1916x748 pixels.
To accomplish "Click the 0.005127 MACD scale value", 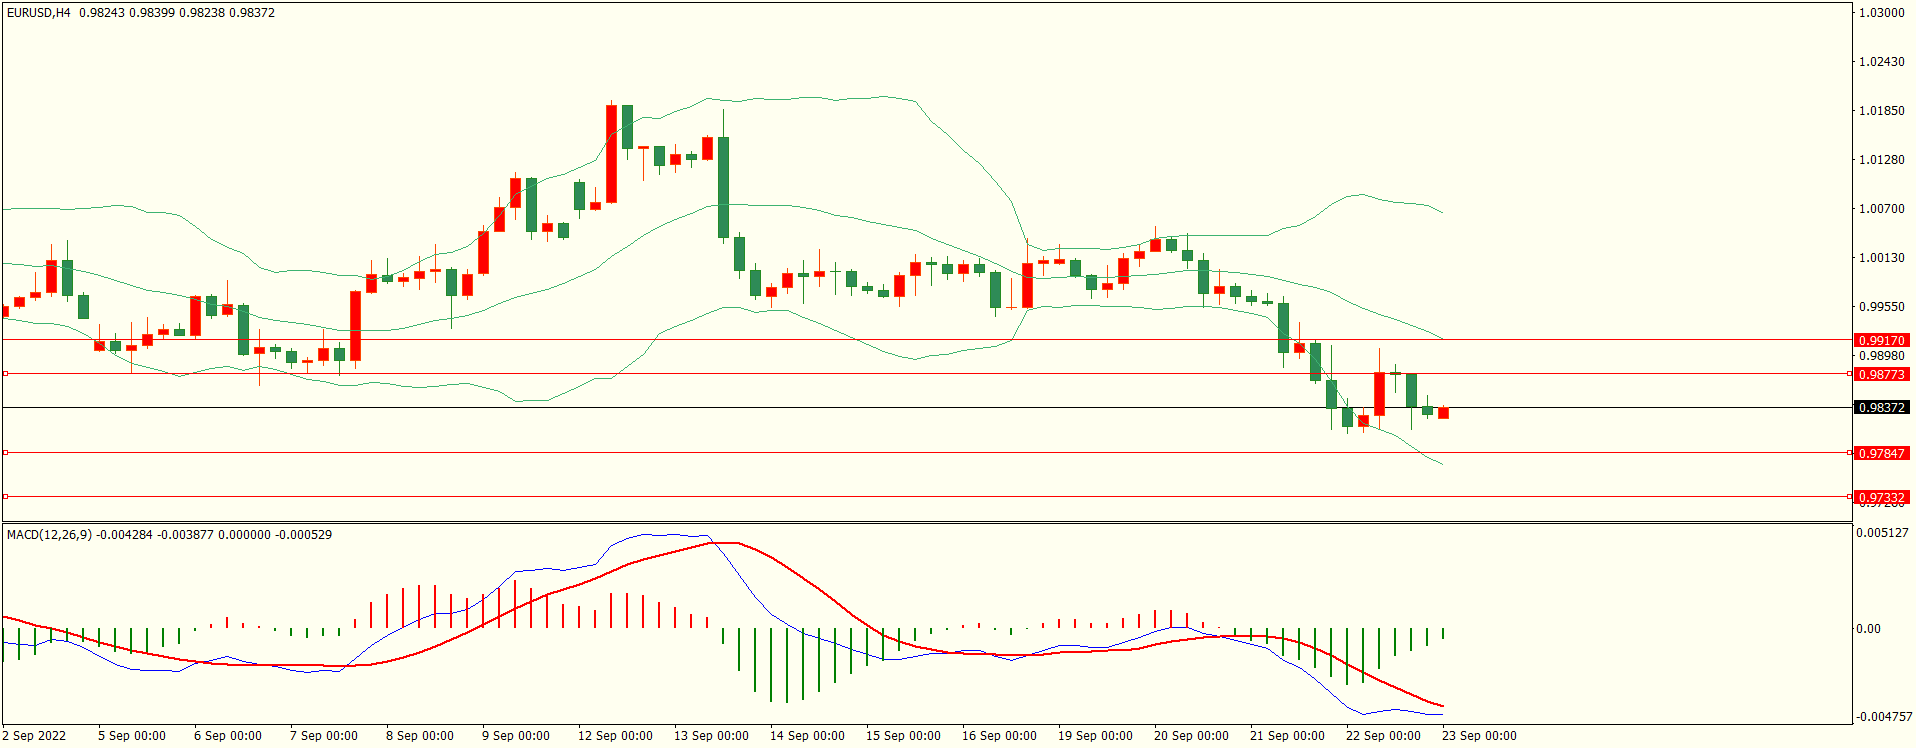I will point(1882,533).
